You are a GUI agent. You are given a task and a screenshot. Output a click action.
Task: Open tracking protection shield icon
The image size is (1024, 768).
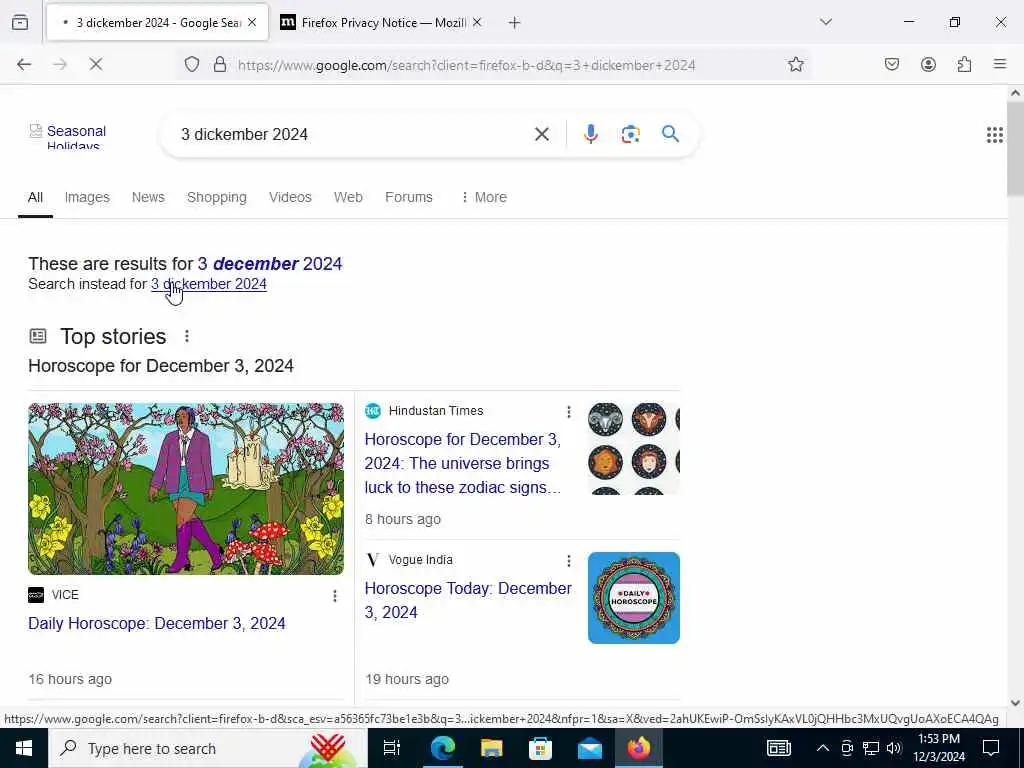pos(191,65)
